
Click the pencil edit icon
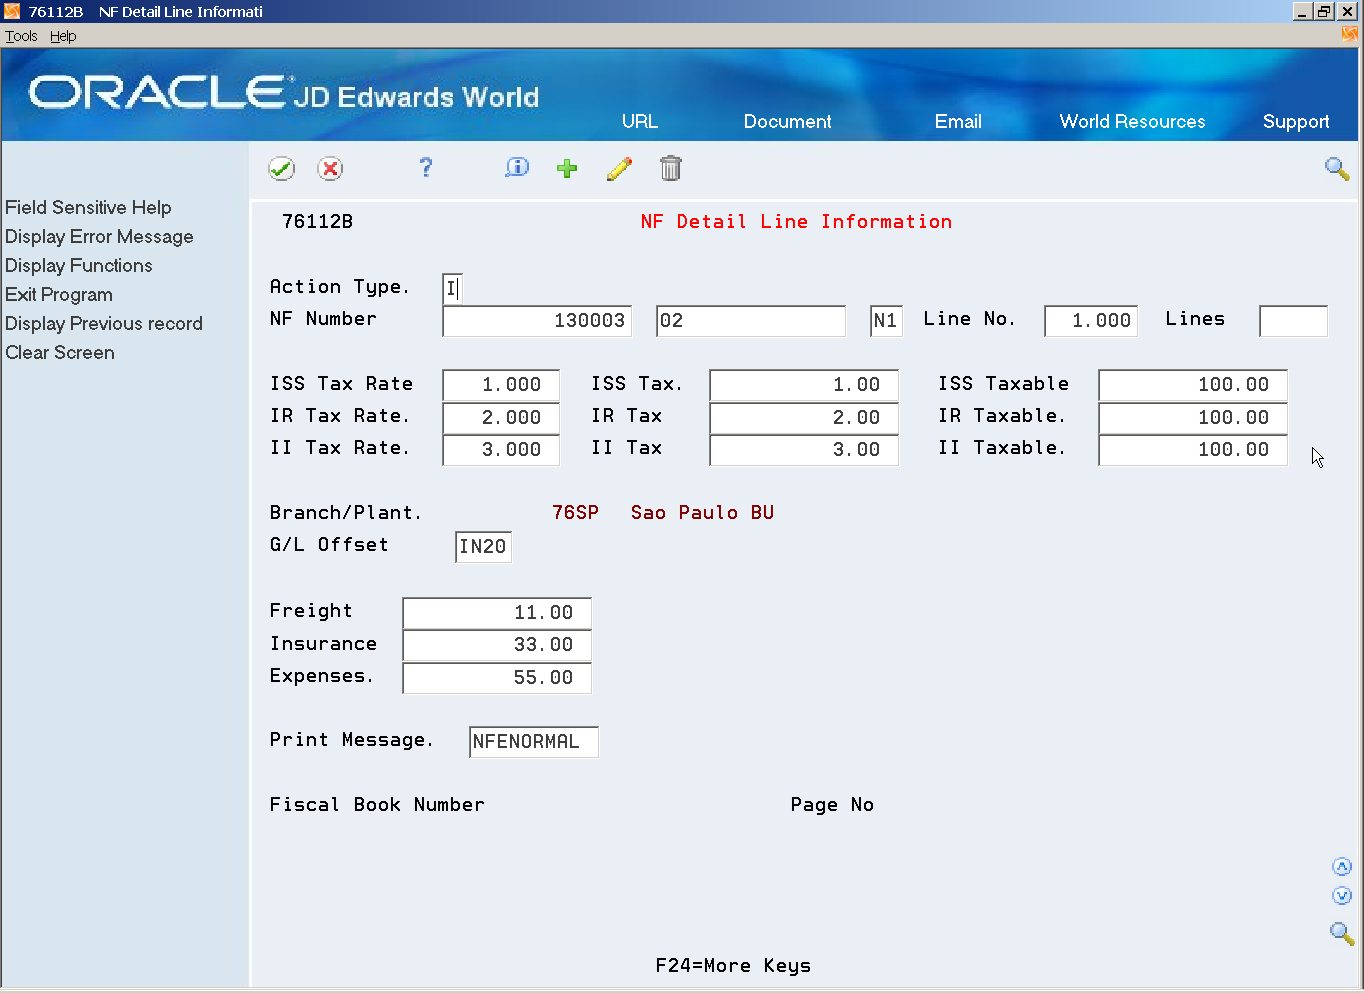click(620, 168)
